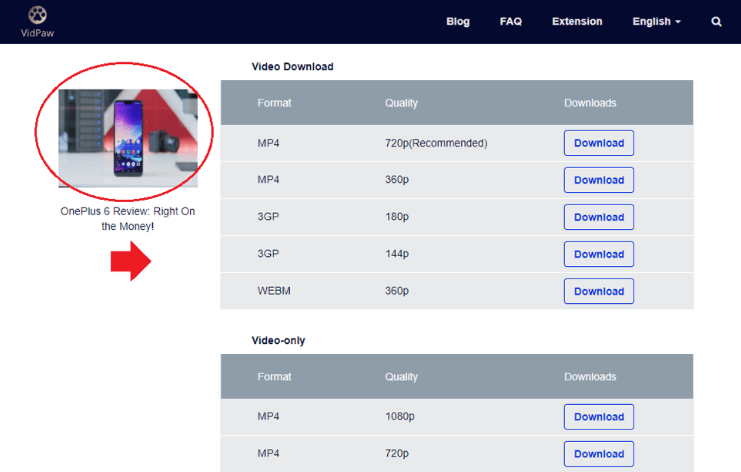Screen dimensions: 741x472
Task: Expand the English language dropdown
Action: point(656,21)
